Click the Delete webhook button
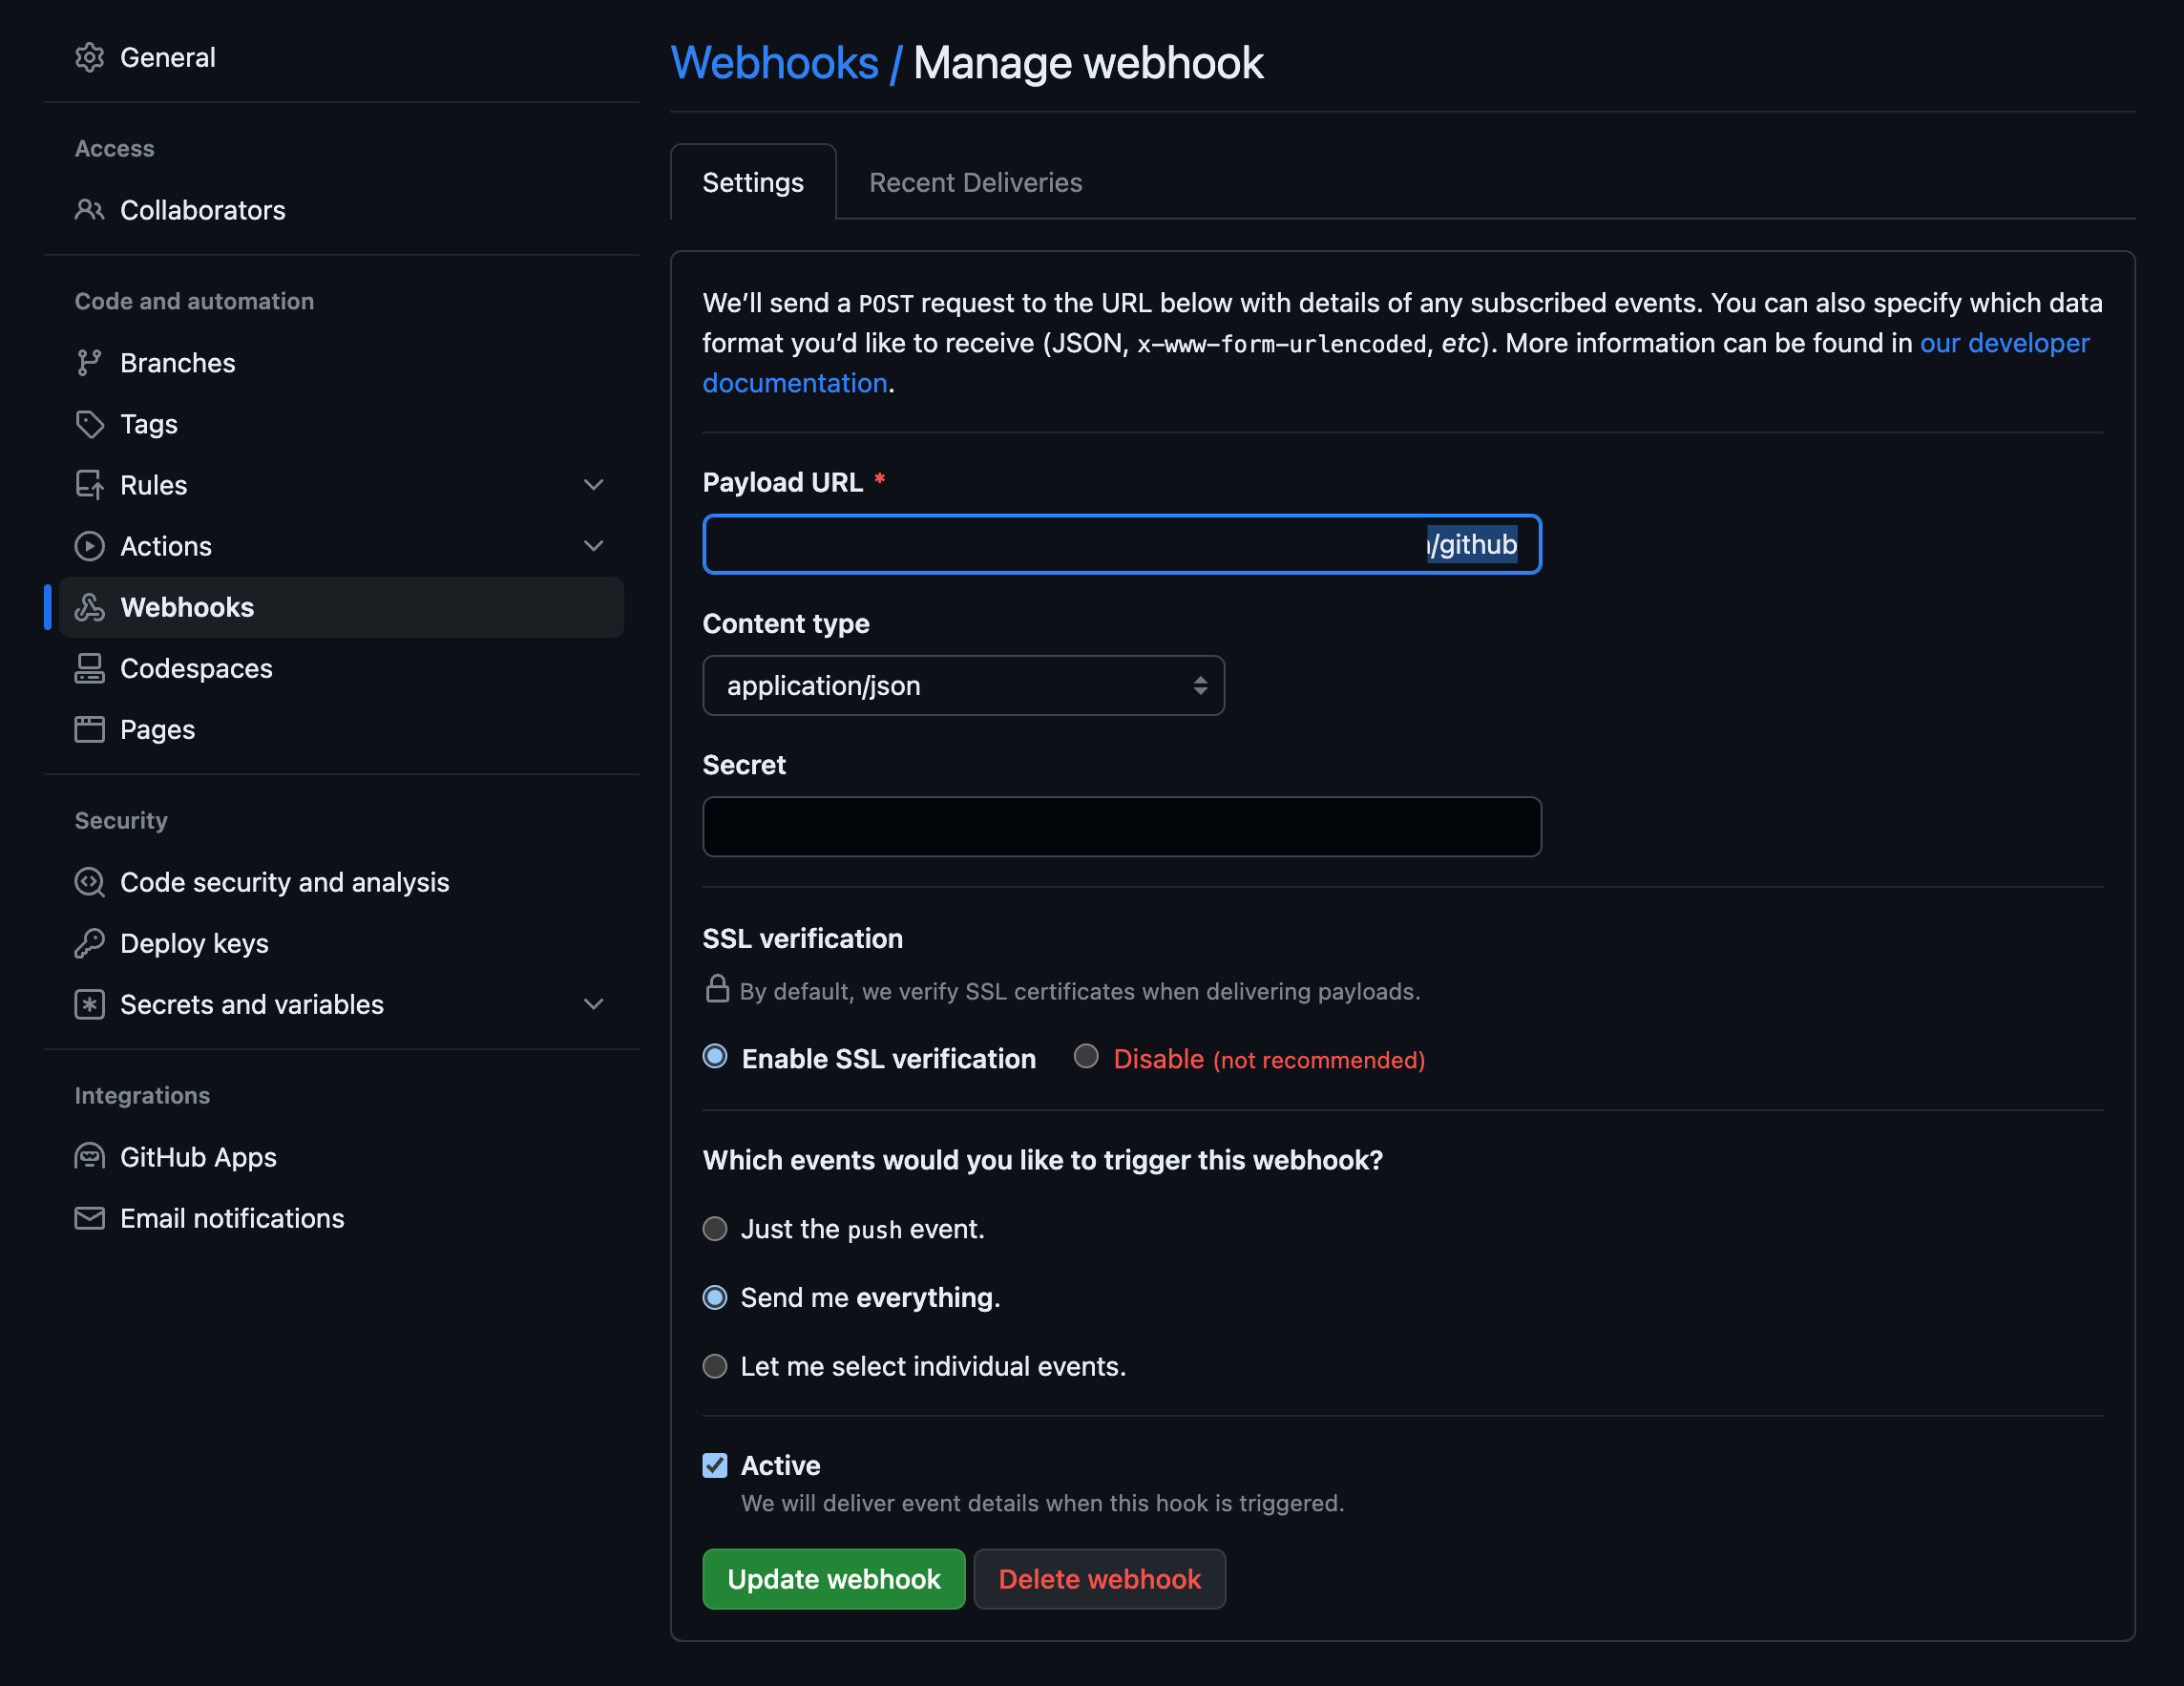The width and height of the screenshot is (2184, 1686). point(1099,1579)
